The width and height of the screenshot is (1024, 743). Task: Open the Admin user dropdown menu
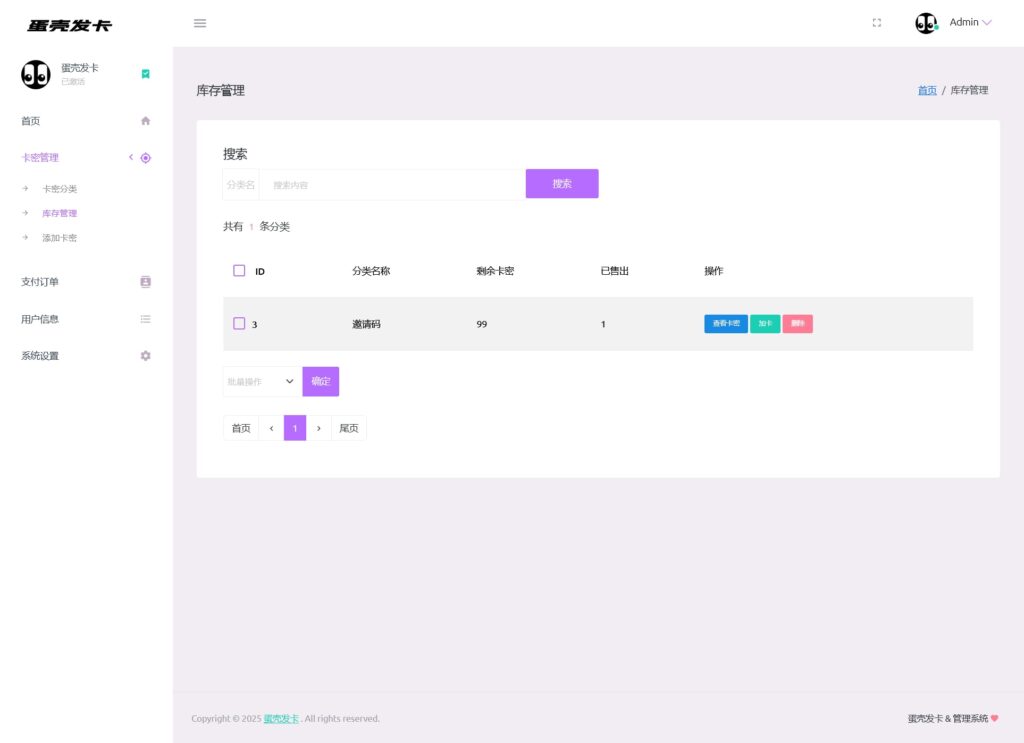point(970,23)
